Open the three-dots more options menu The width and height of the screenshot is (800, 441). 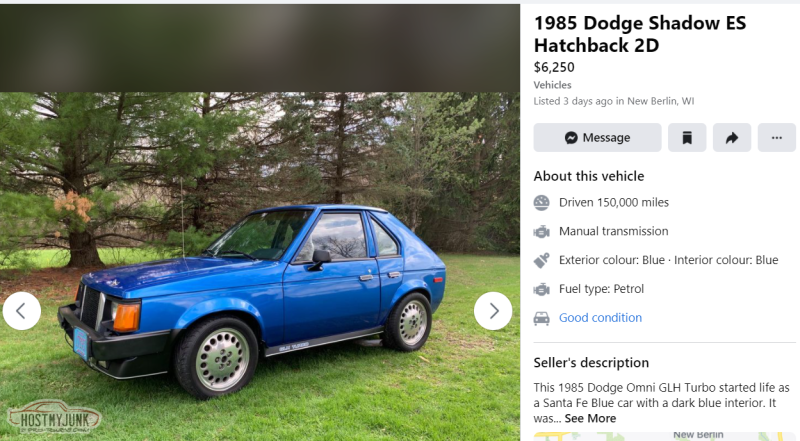[x=777, y=137]
